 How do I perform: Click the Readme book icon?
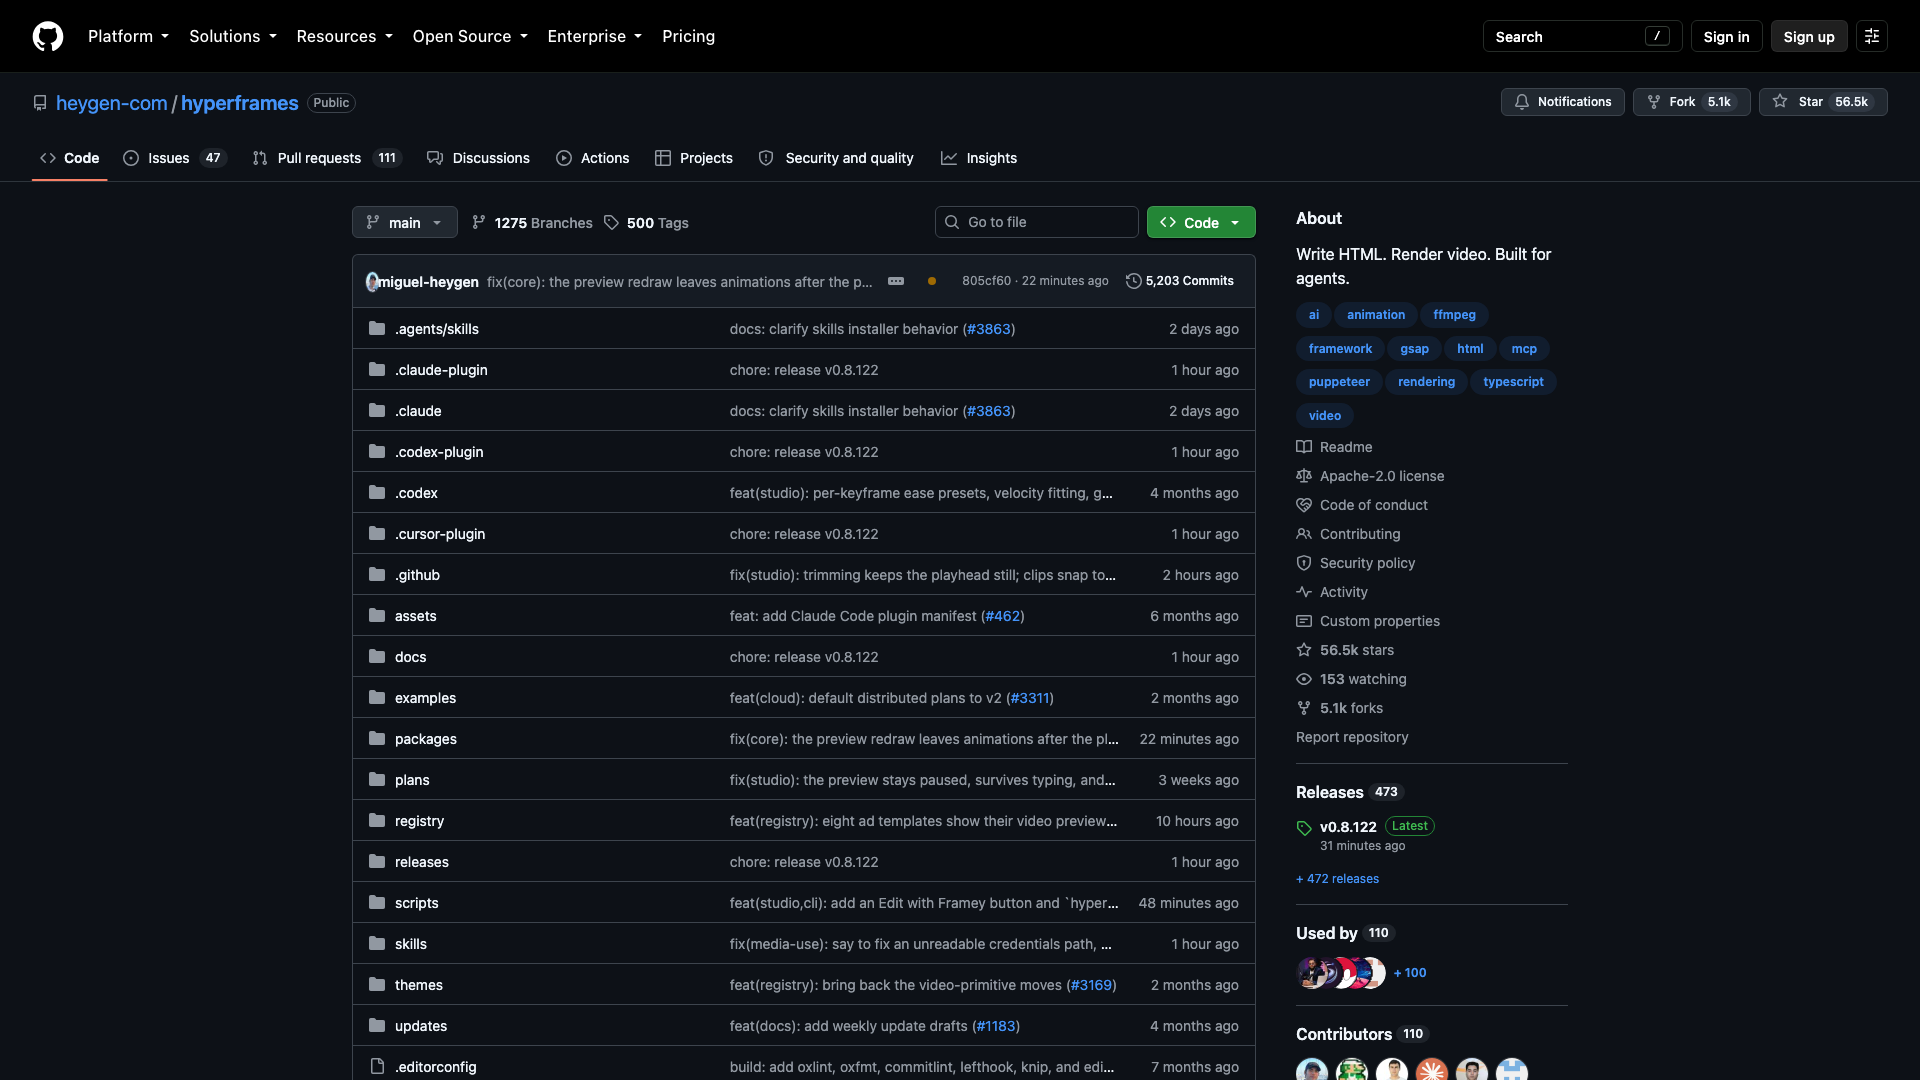[1304, 447]
